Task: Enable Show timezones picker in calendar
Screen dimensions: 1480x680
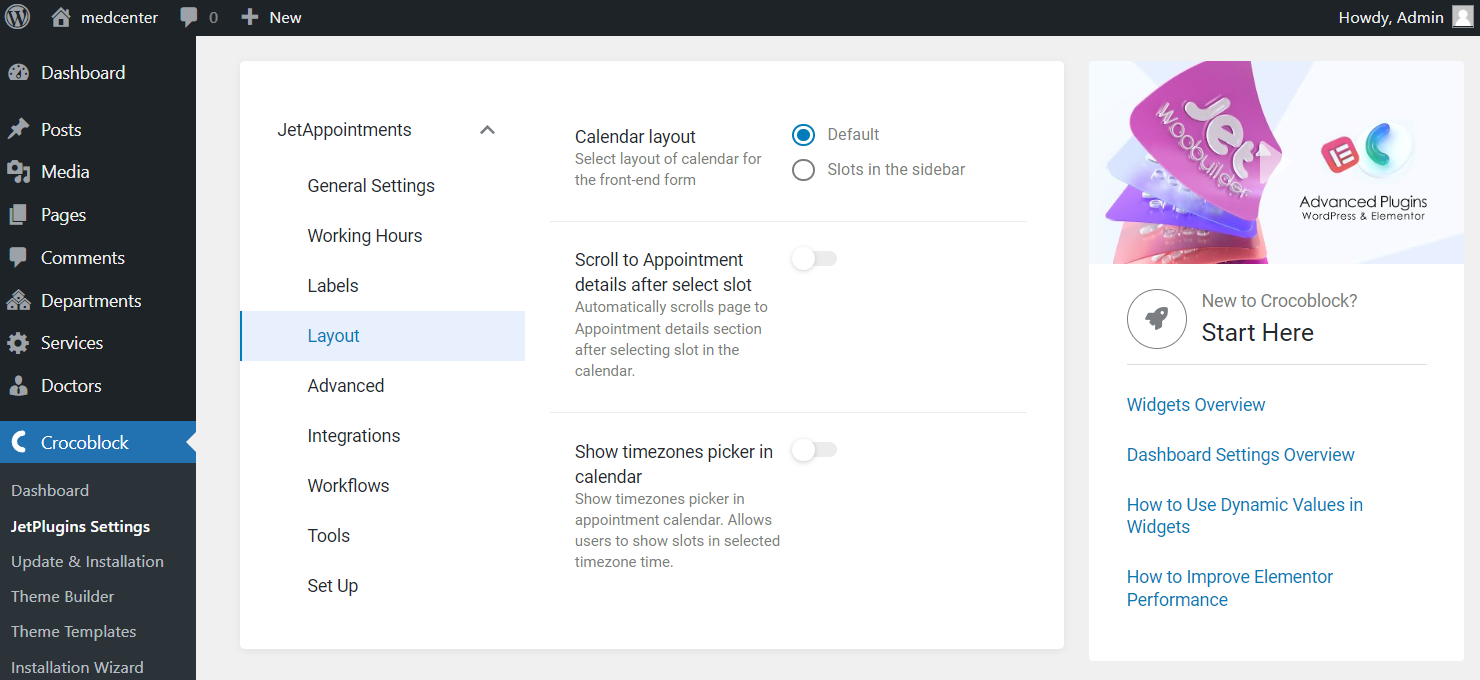Action: 814,450
